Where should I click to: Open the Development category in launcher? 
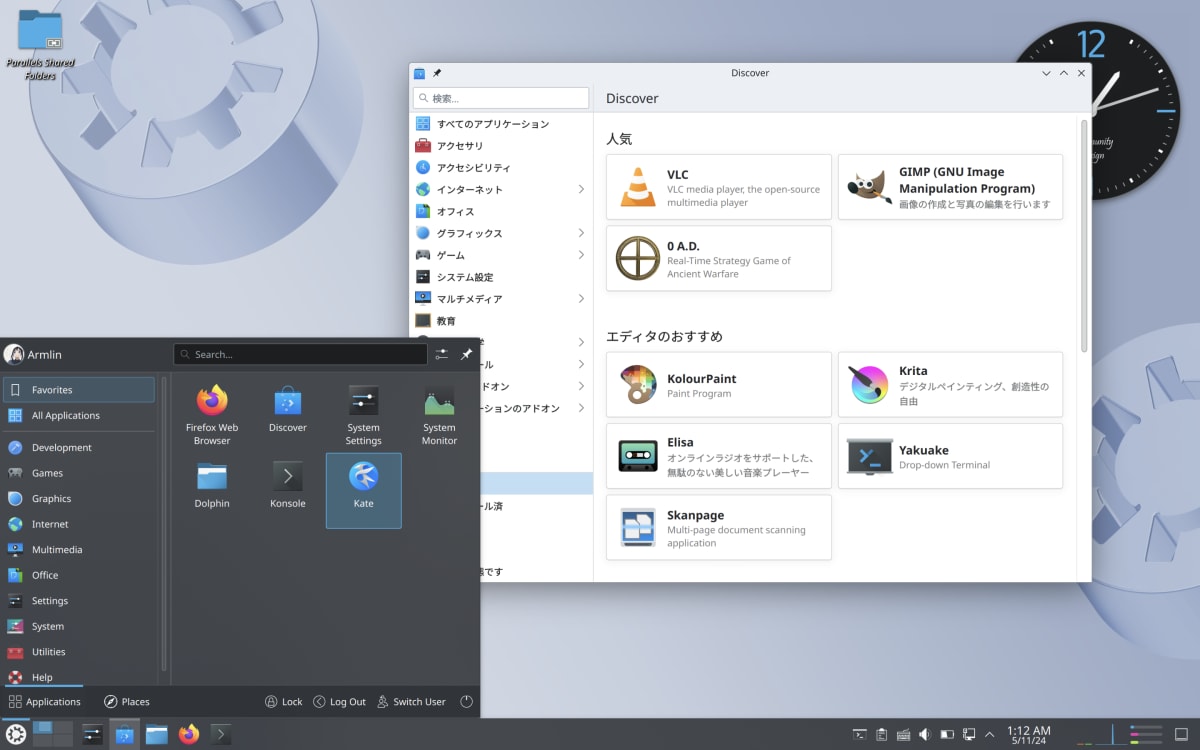pyautogui.click(x=79, y=448)
